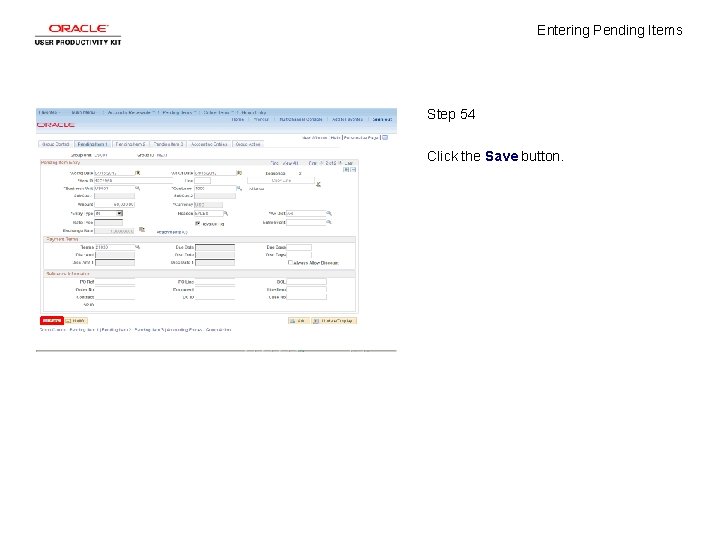
Task: Click the Sales Person lookup magnifier icon
Action: 329,222
